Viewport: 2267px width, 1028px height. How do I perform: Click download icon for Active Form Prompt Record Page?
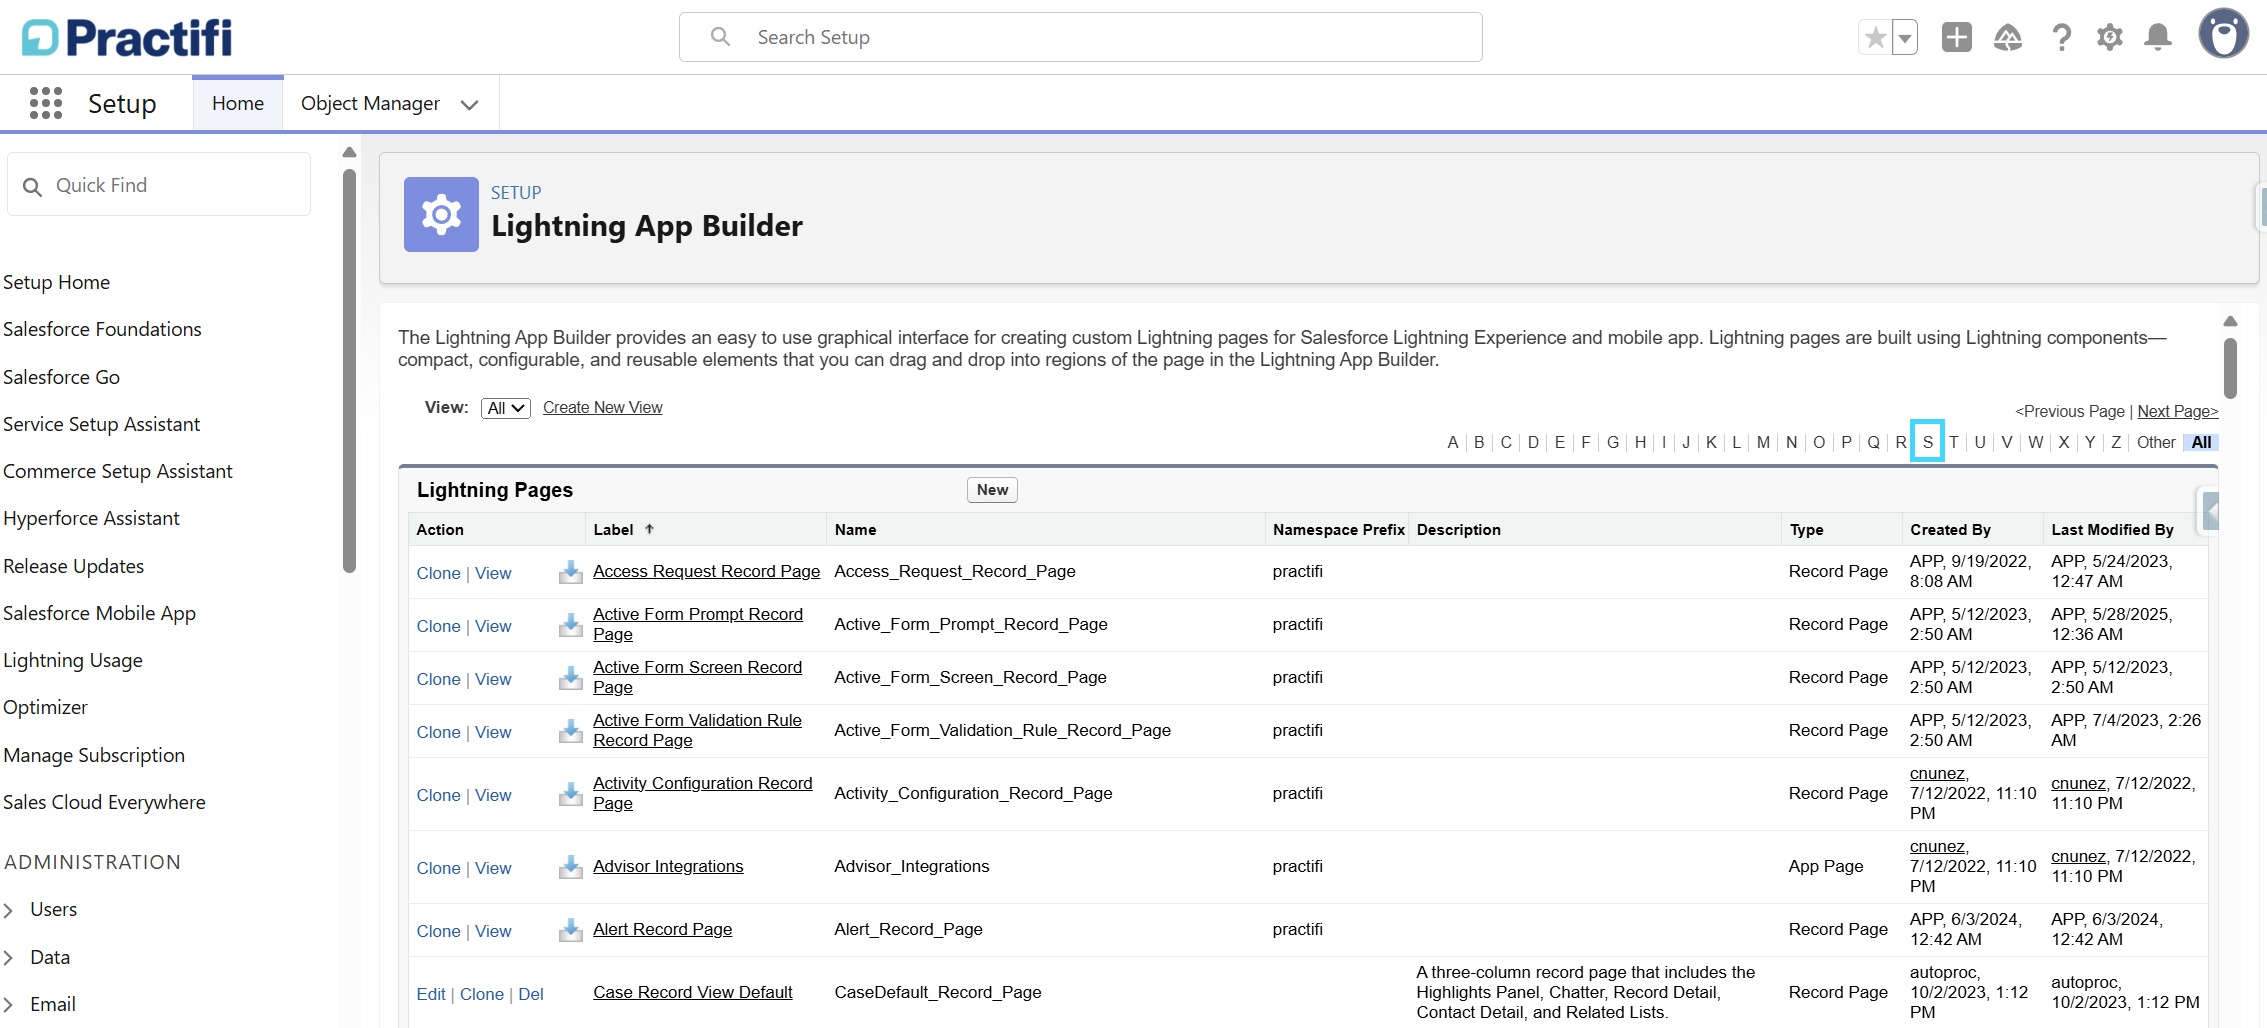[x=570, y=625]
